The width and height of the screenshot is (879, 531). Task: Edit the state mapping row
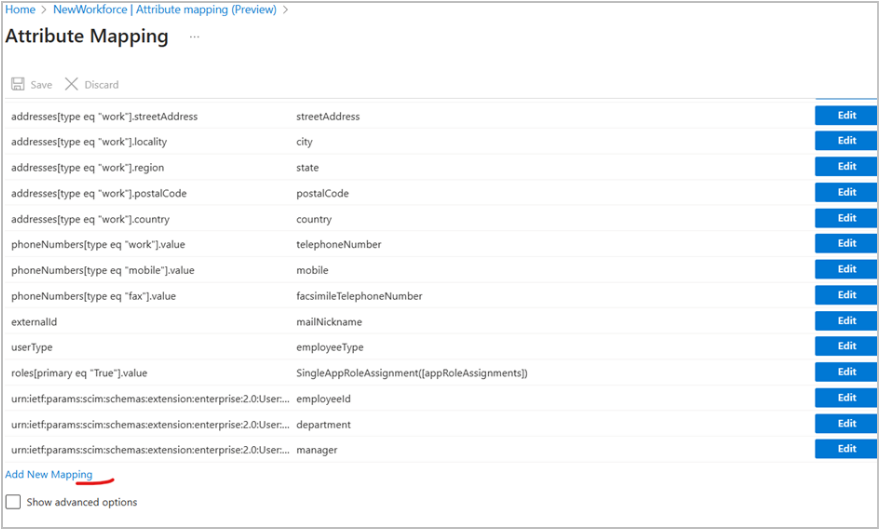[x=846, y=167]
